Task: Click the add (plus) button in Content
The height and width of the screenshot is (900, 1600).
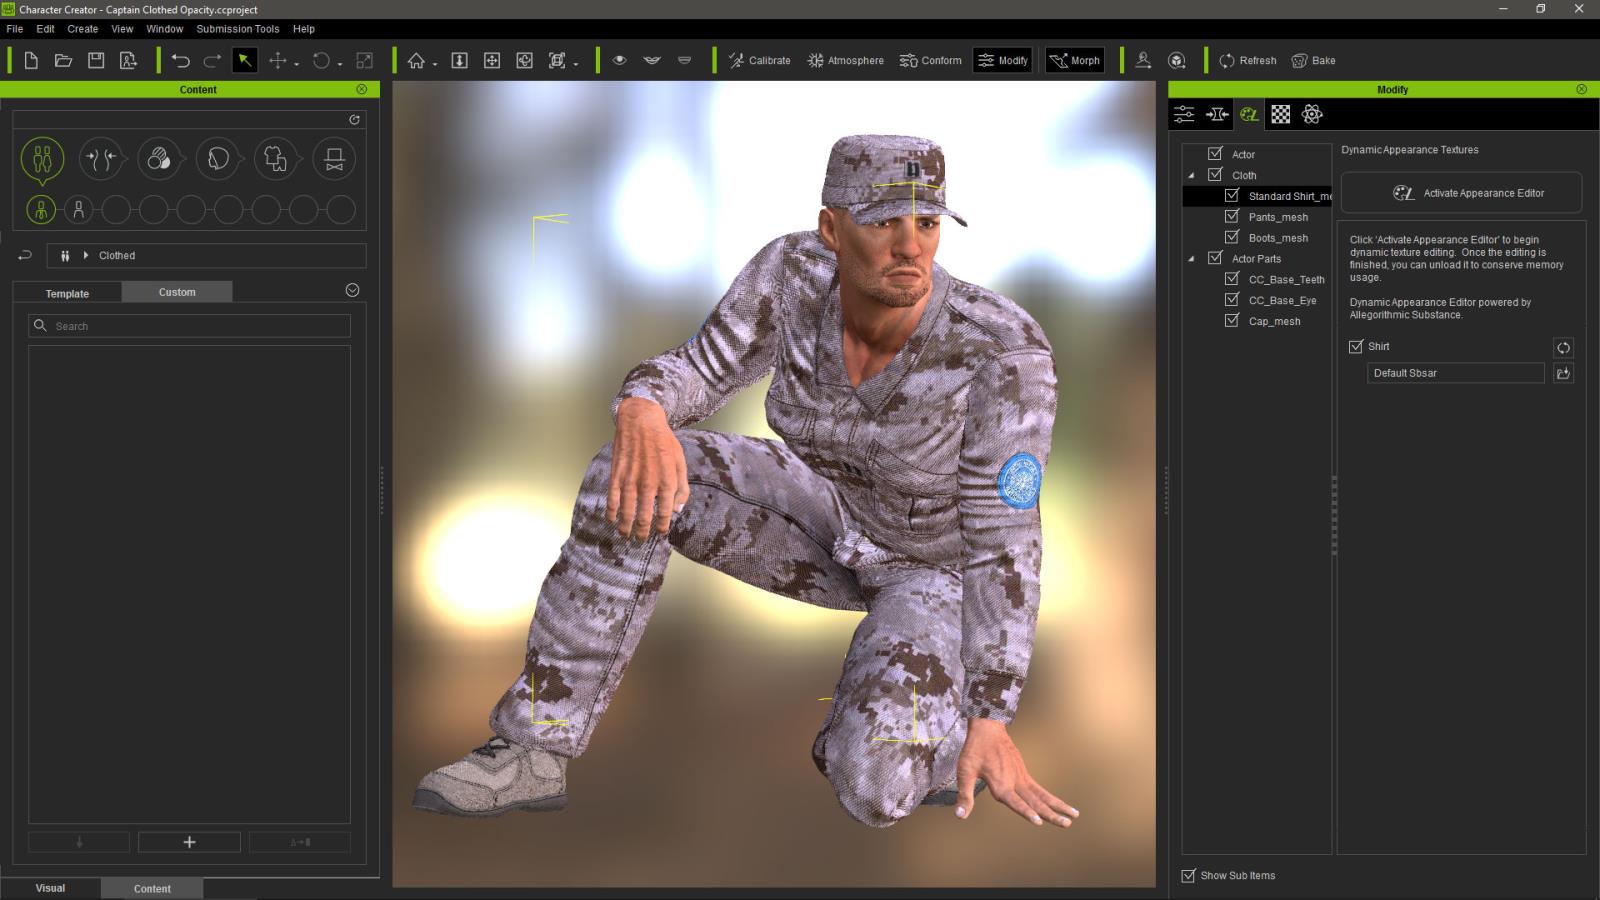Action: [189, 842]
